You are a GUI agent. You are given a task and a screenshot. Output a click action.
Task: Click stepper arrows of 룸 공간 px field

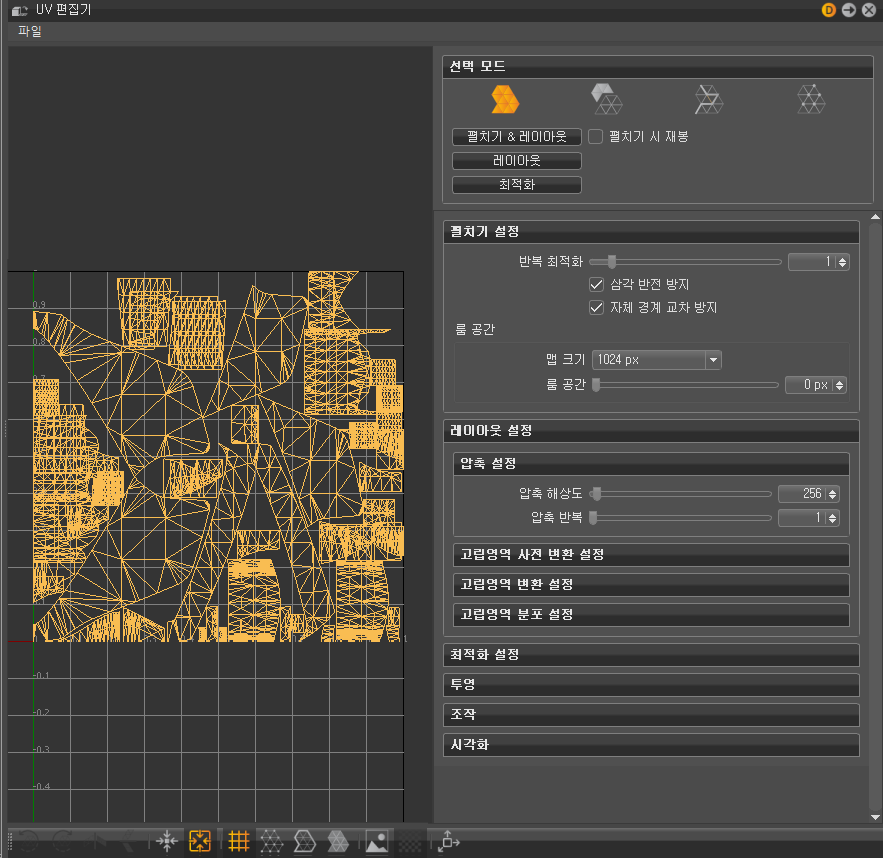[840, 385]
